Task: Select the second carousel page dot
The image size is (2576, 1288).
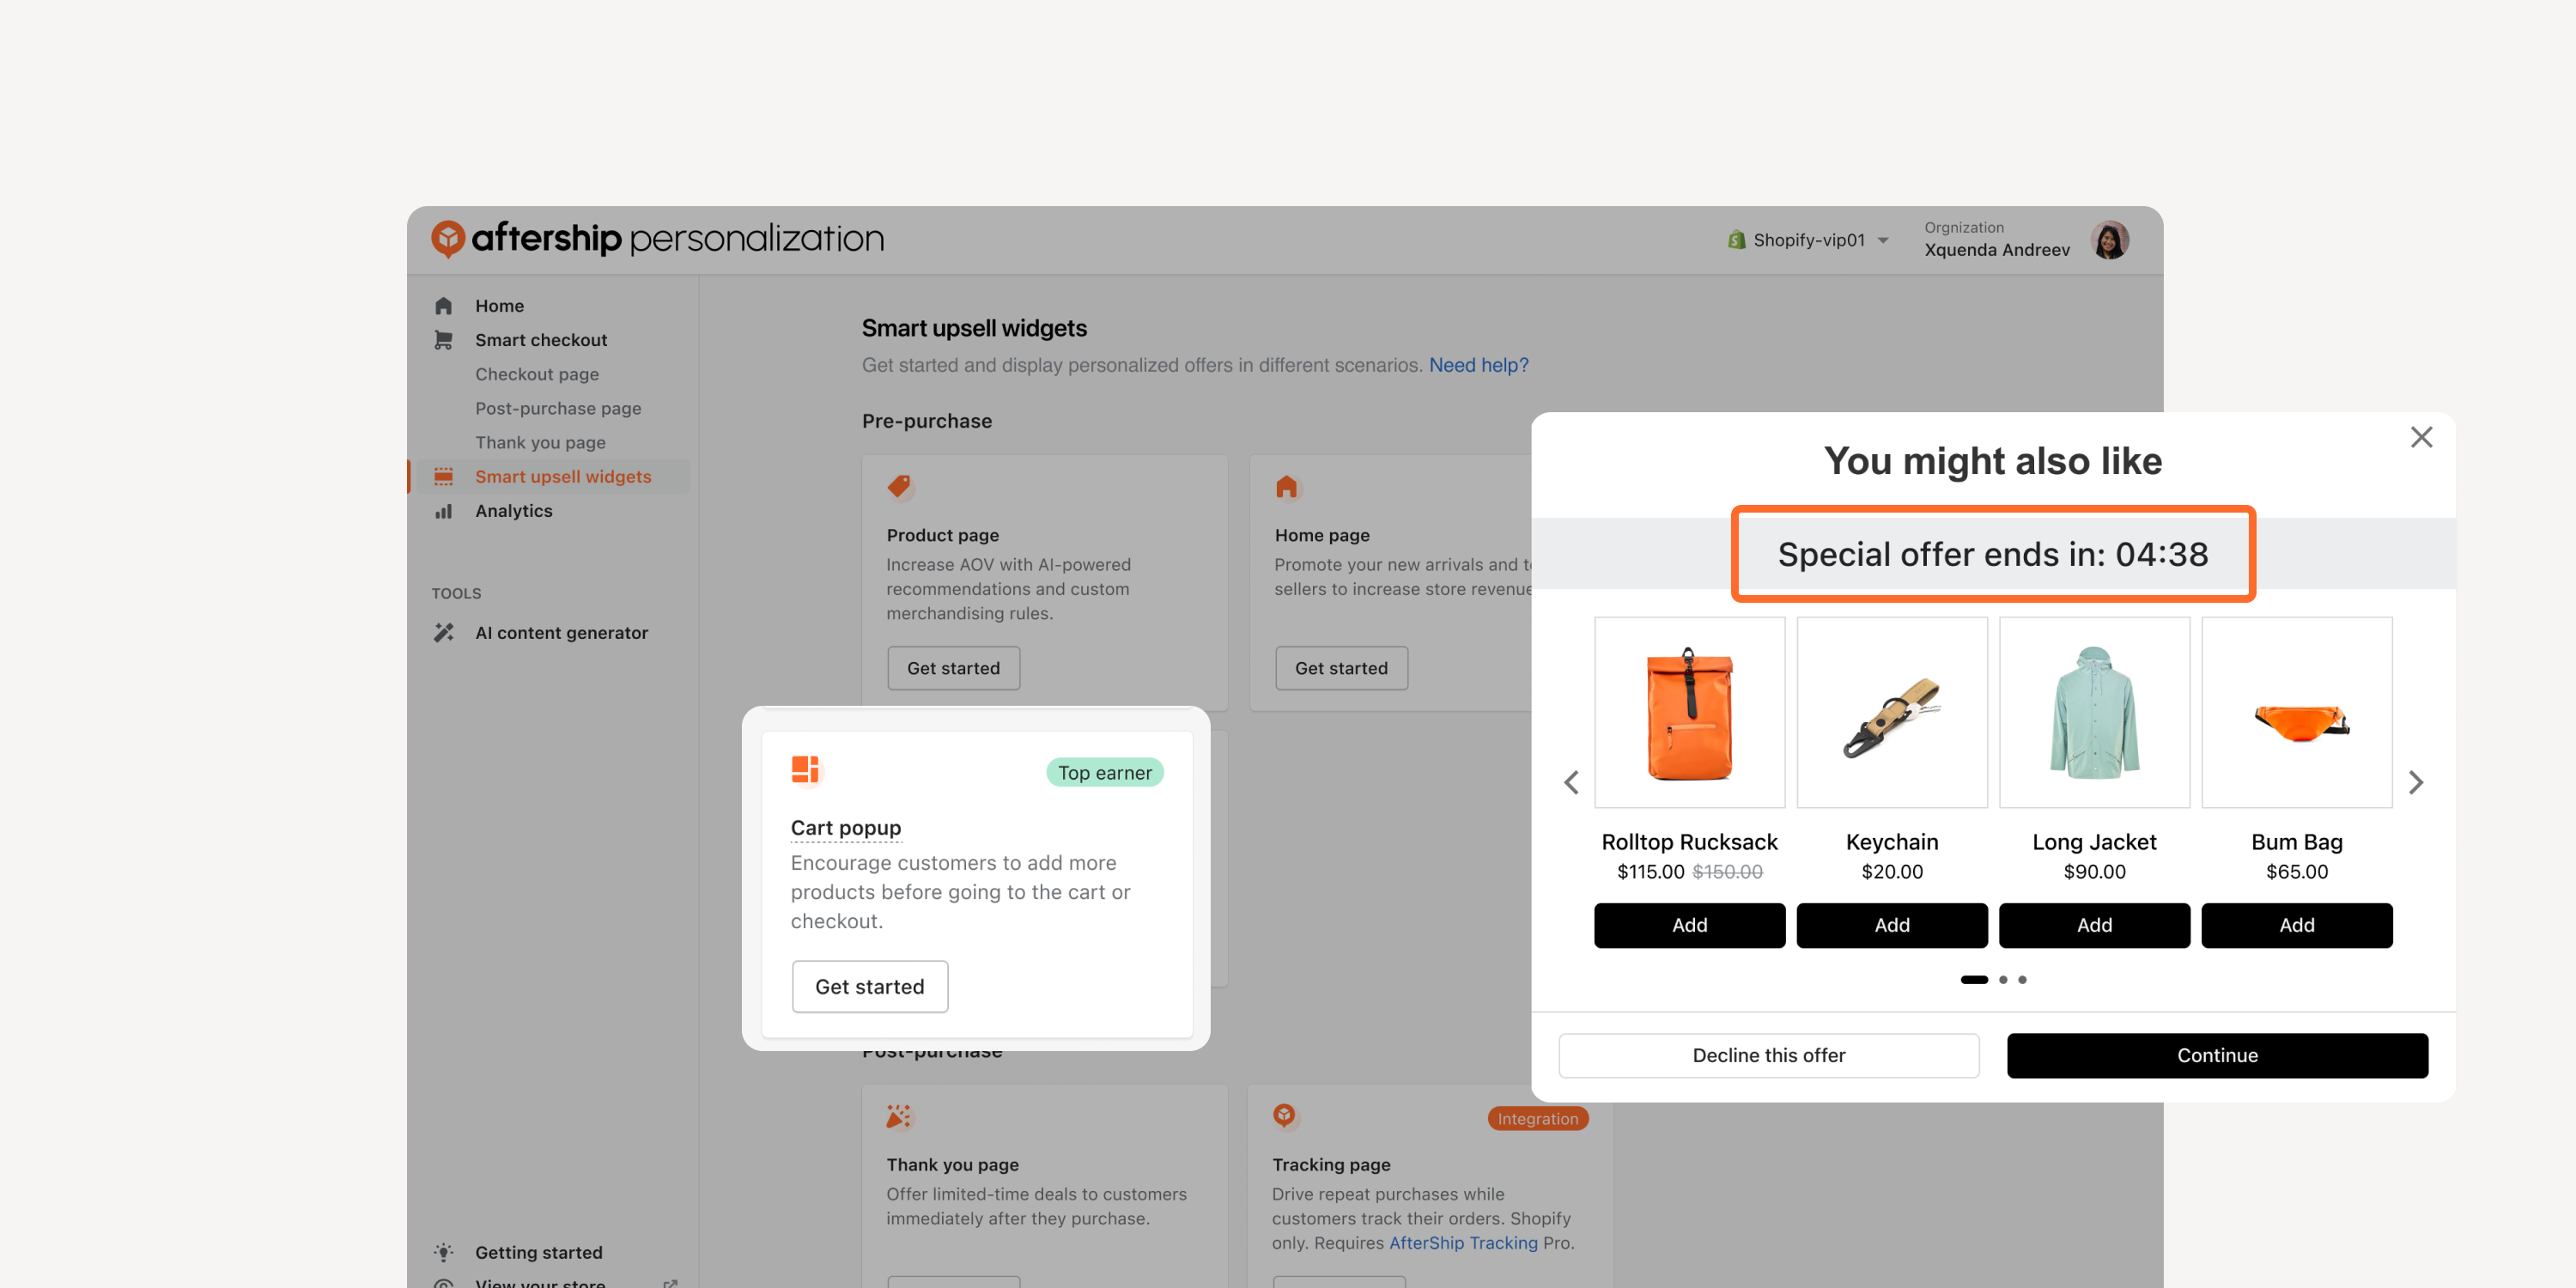Action: [2003, 980]
